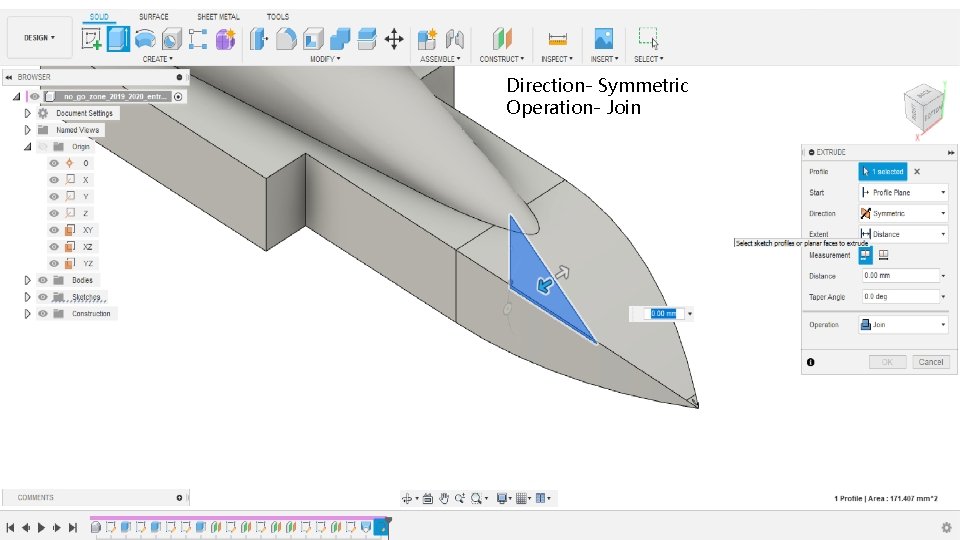Click the Taper Angle field
960x540 pixels.
tap(900, 296)
